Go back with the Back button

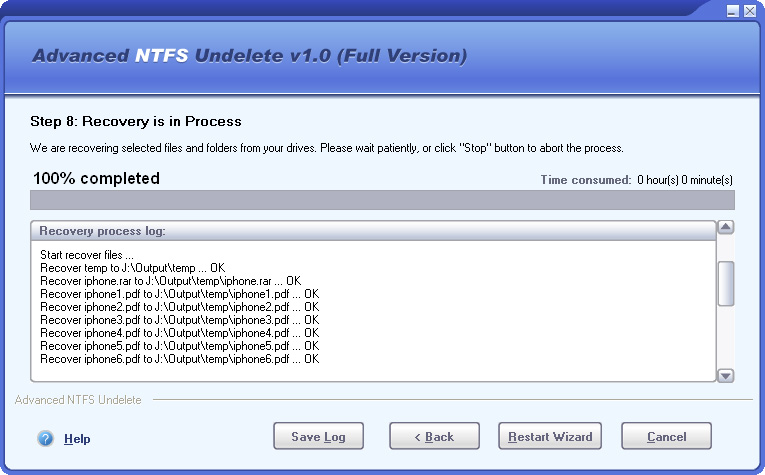point(435,436)
